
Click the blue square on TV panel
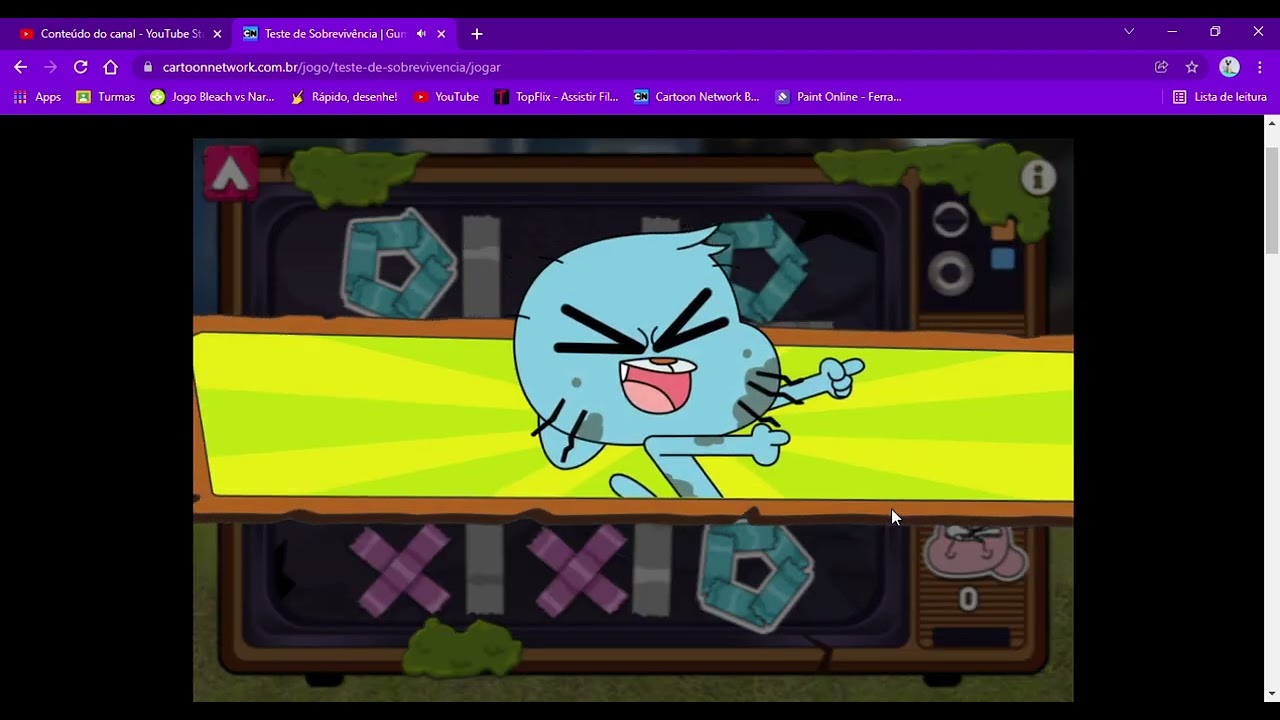click(1003, 259)
